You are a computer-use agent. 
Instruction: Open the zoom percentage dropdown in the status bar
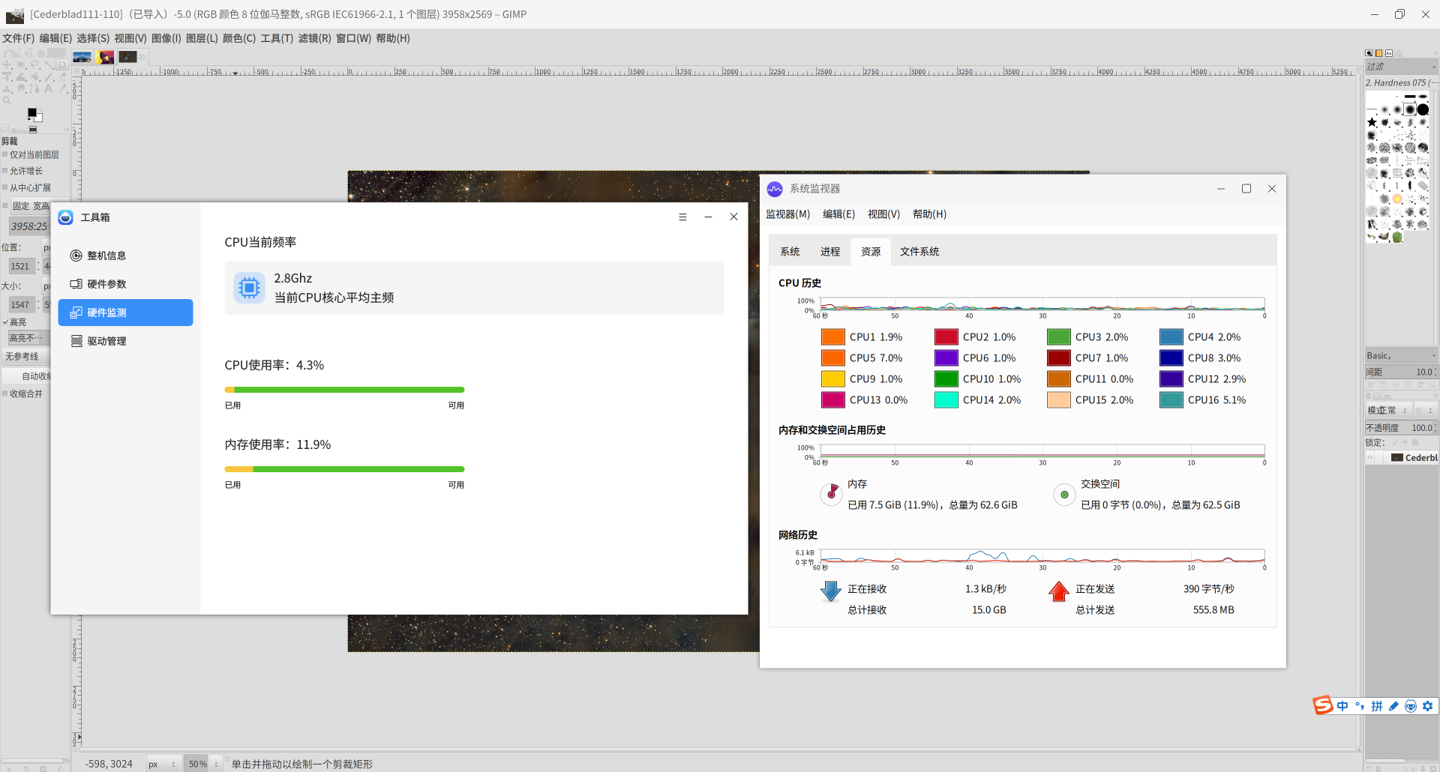click(215, 764)
